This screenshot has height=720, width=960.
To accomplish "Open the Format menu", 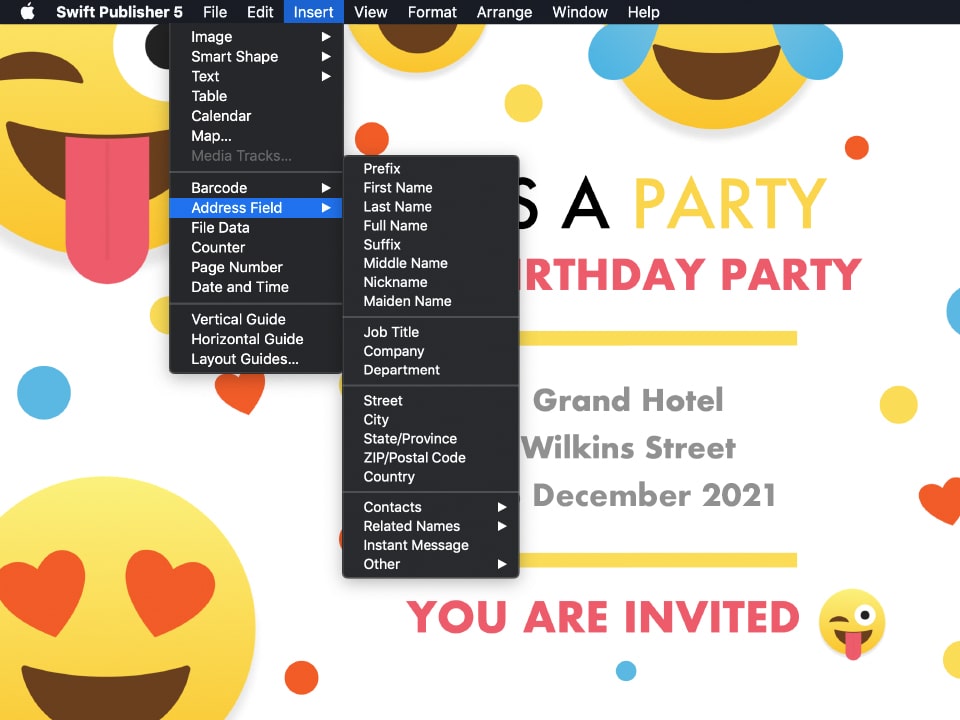I will [432, 12].
